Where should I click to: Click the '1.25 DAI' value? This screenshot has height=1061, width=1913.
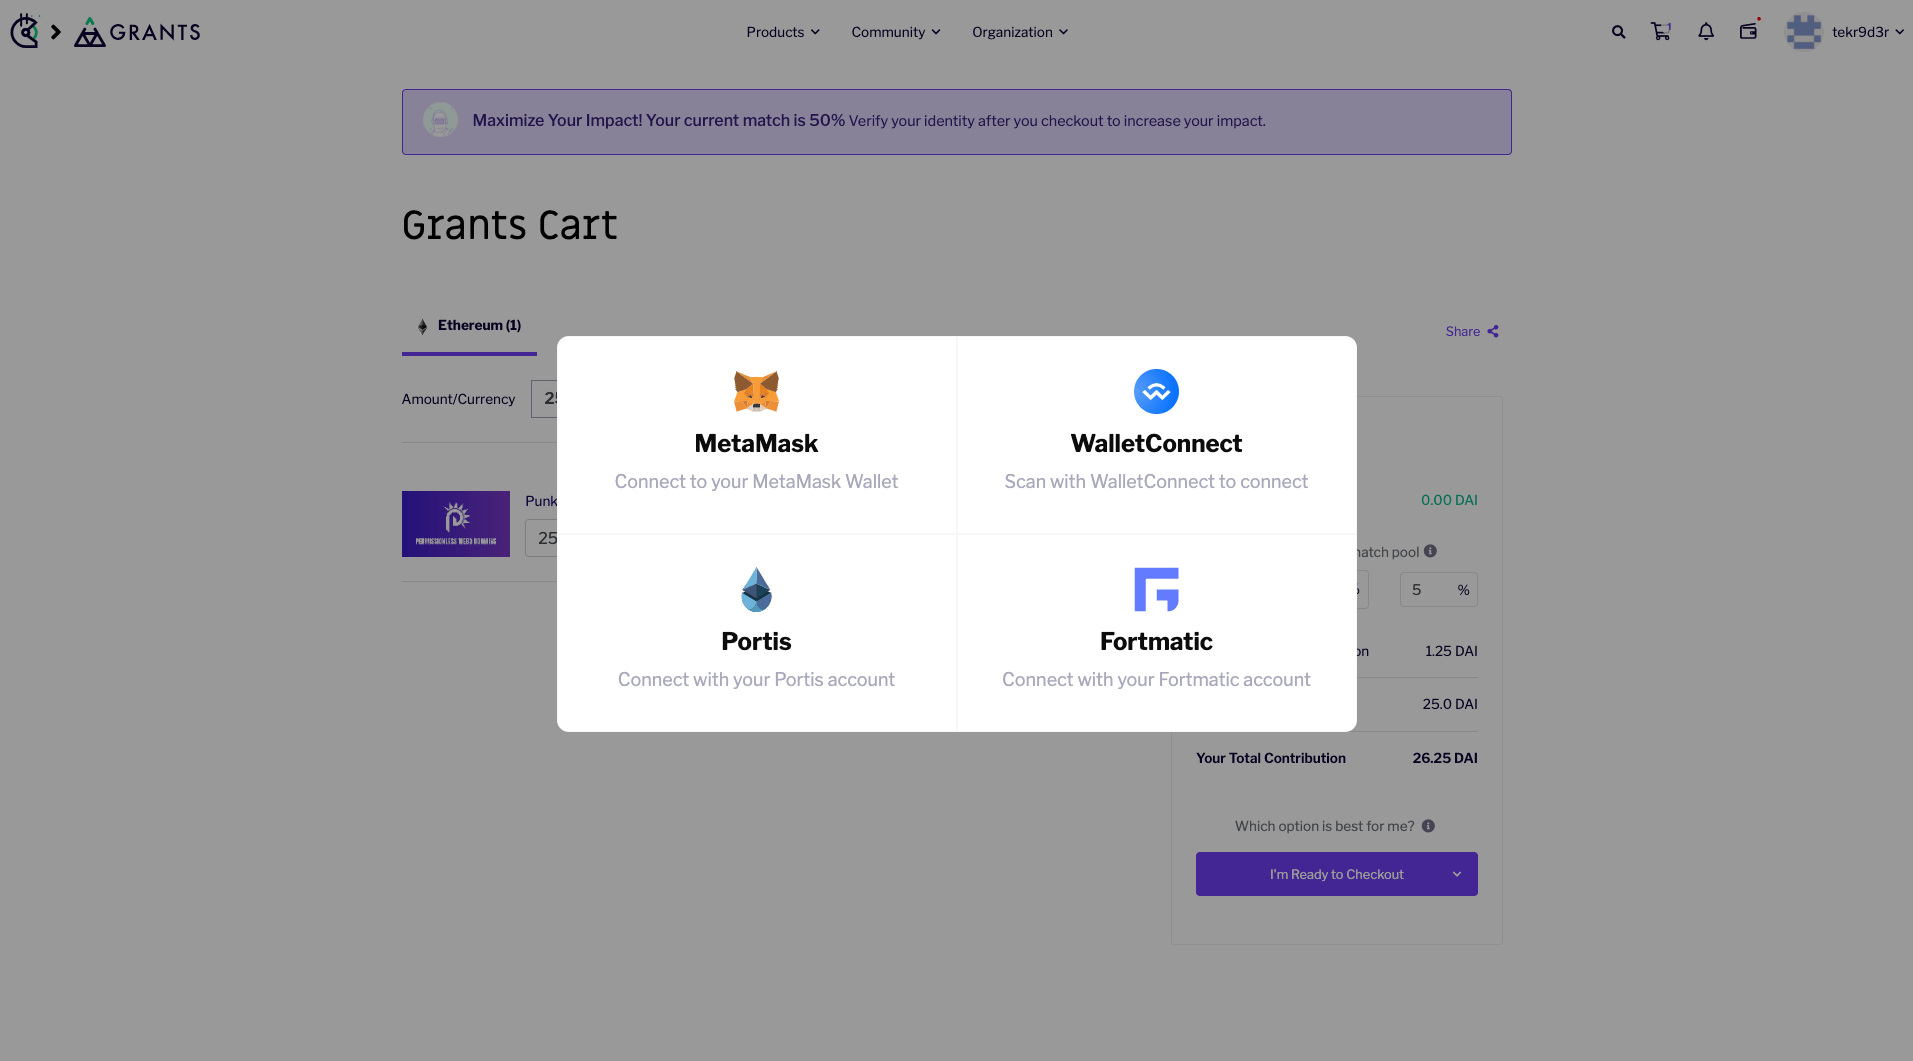pyautogui.click(x=1451, y=651)
